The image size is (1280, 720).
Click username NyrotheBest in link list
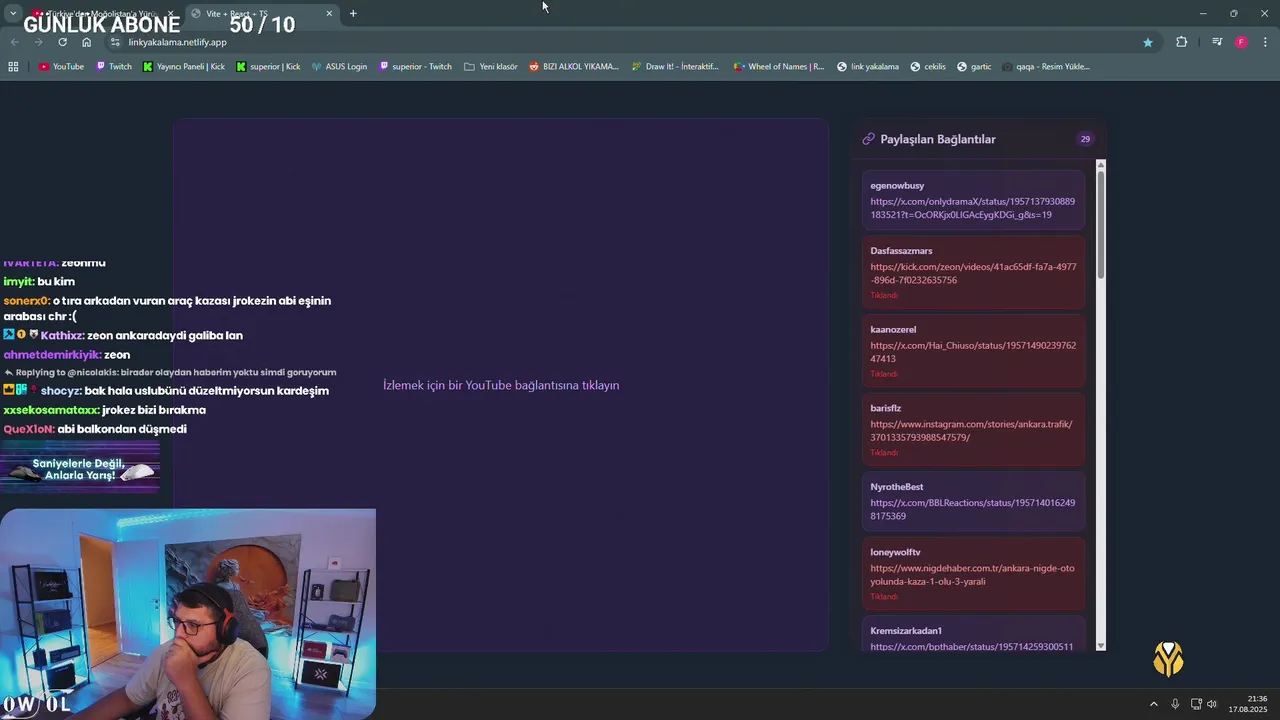pyautogui.click(x=897, y=487)
